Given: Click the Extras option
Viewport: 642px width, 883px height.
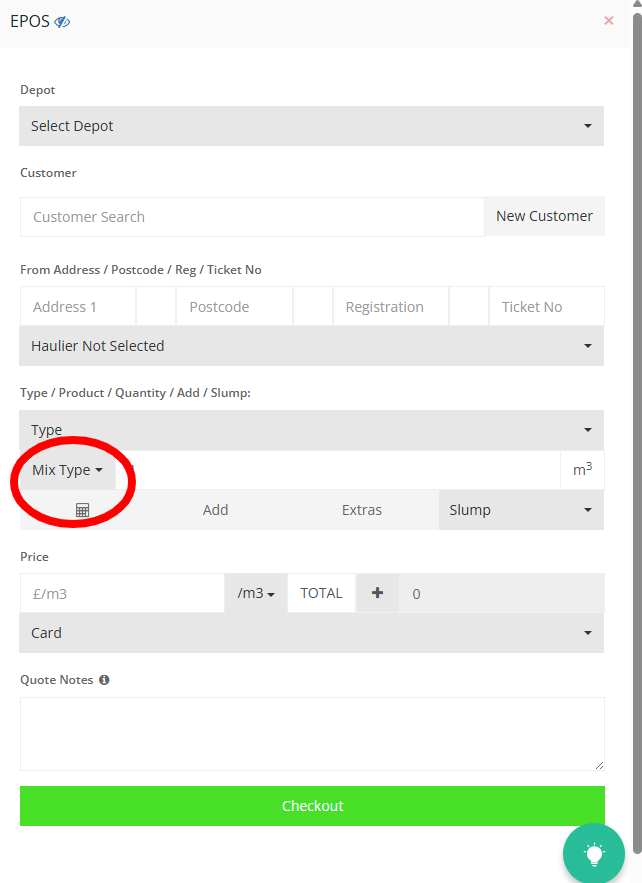Looking at the screenshot, I should [362, 510].
